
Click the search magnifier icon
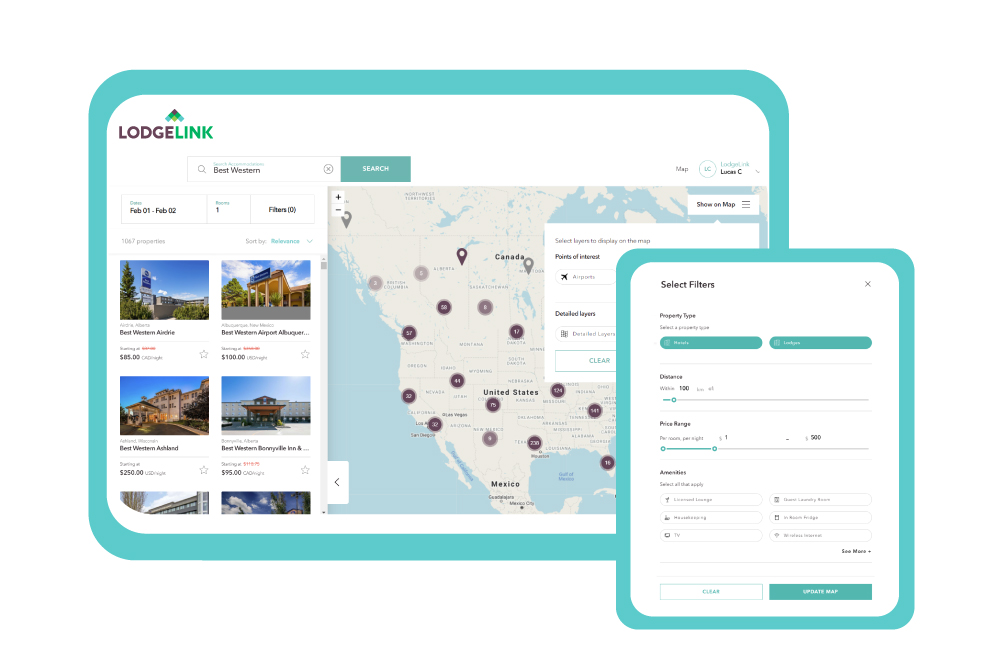coord(202,169)
